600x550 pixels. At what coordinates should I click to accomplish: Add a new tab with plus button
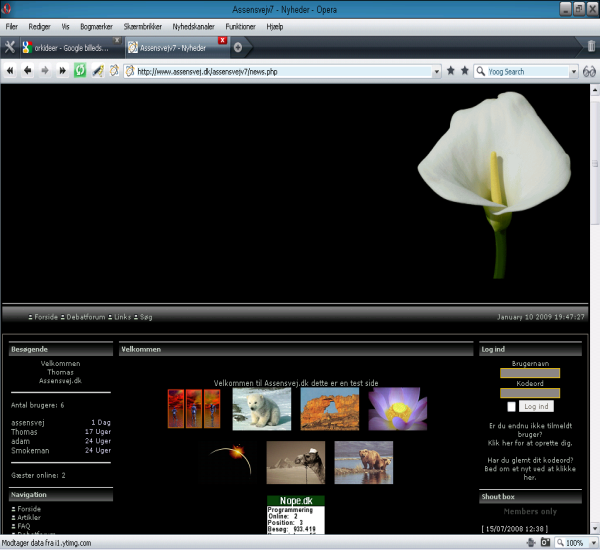pos(238,47)
